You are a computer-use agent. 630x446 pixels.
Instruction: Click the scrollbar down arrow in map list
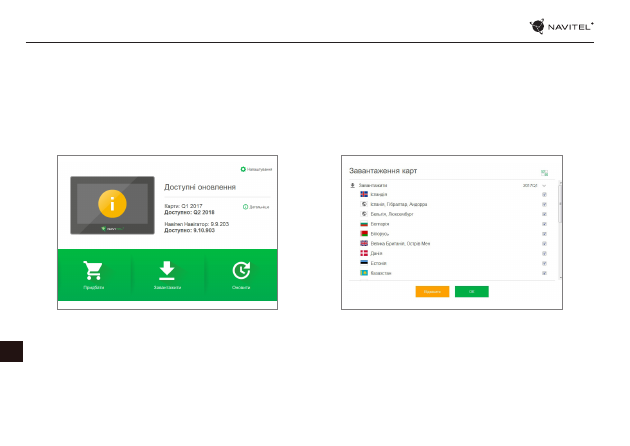pyautogui.click(x=560, y=277)
